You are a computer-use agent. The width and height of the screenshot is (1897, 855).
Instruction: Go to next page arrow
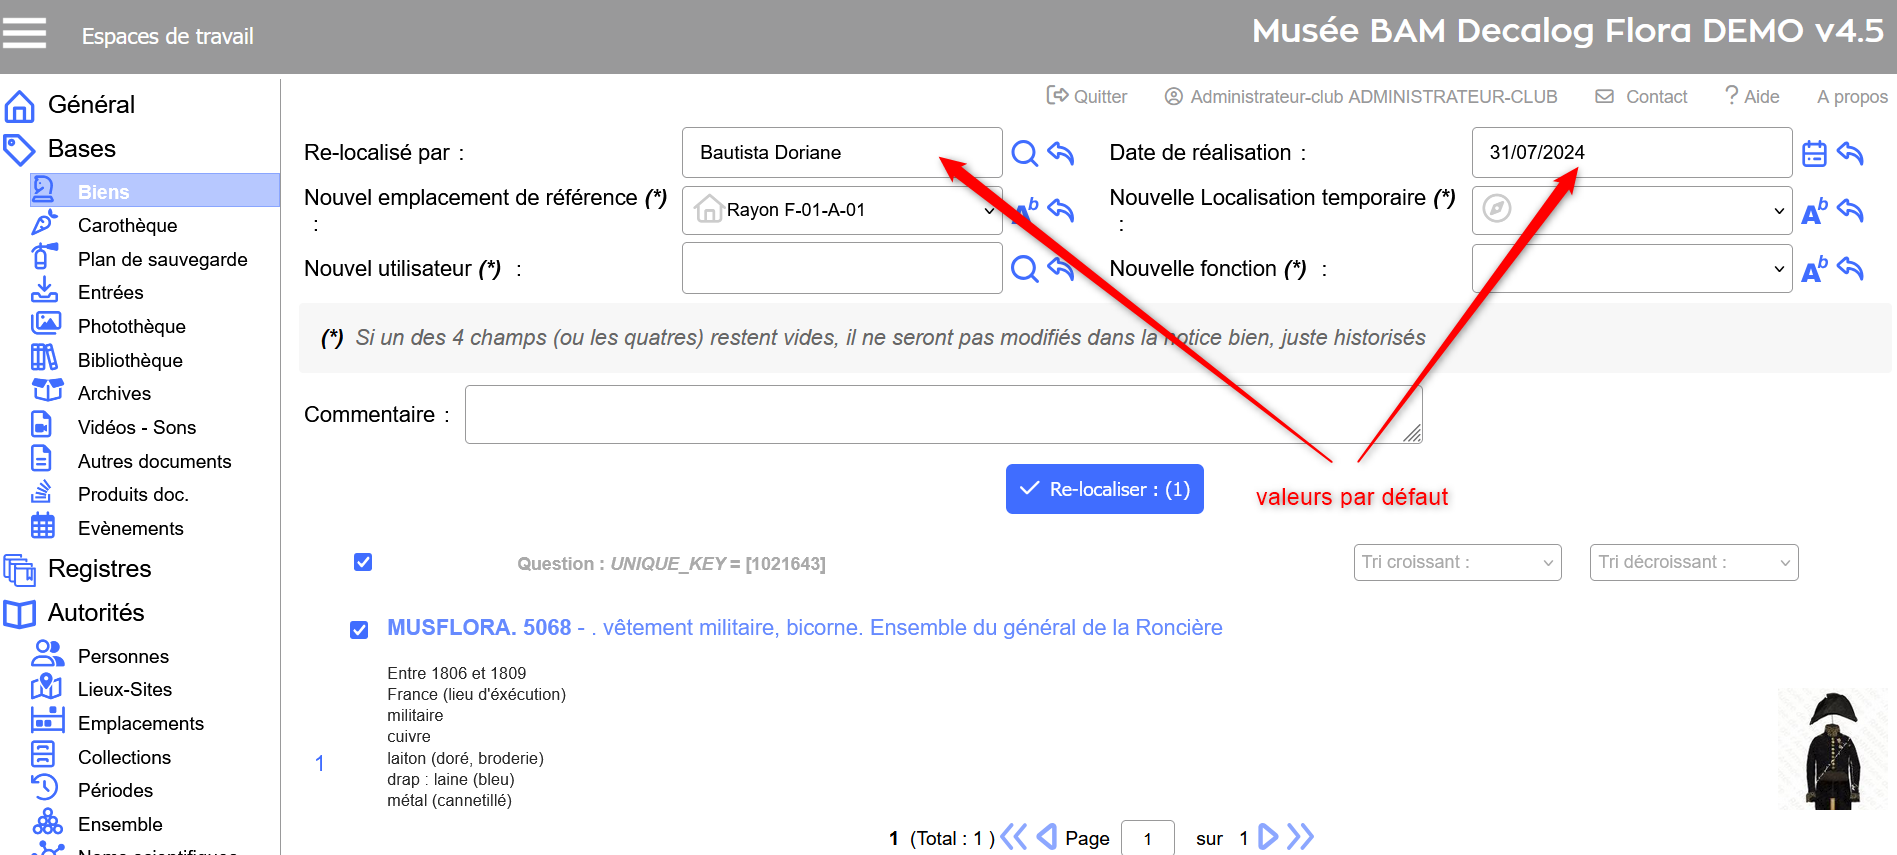1267,837
